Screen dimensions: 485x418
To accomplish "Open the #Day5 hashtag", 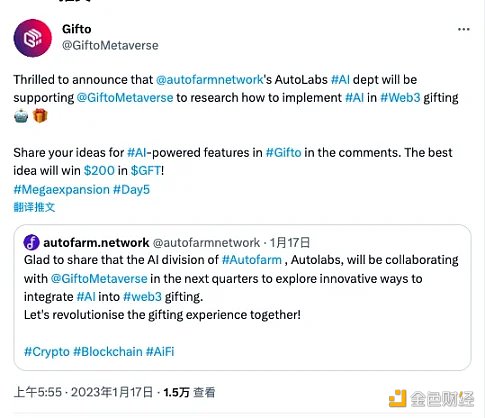I will click(x=131, y=190).
